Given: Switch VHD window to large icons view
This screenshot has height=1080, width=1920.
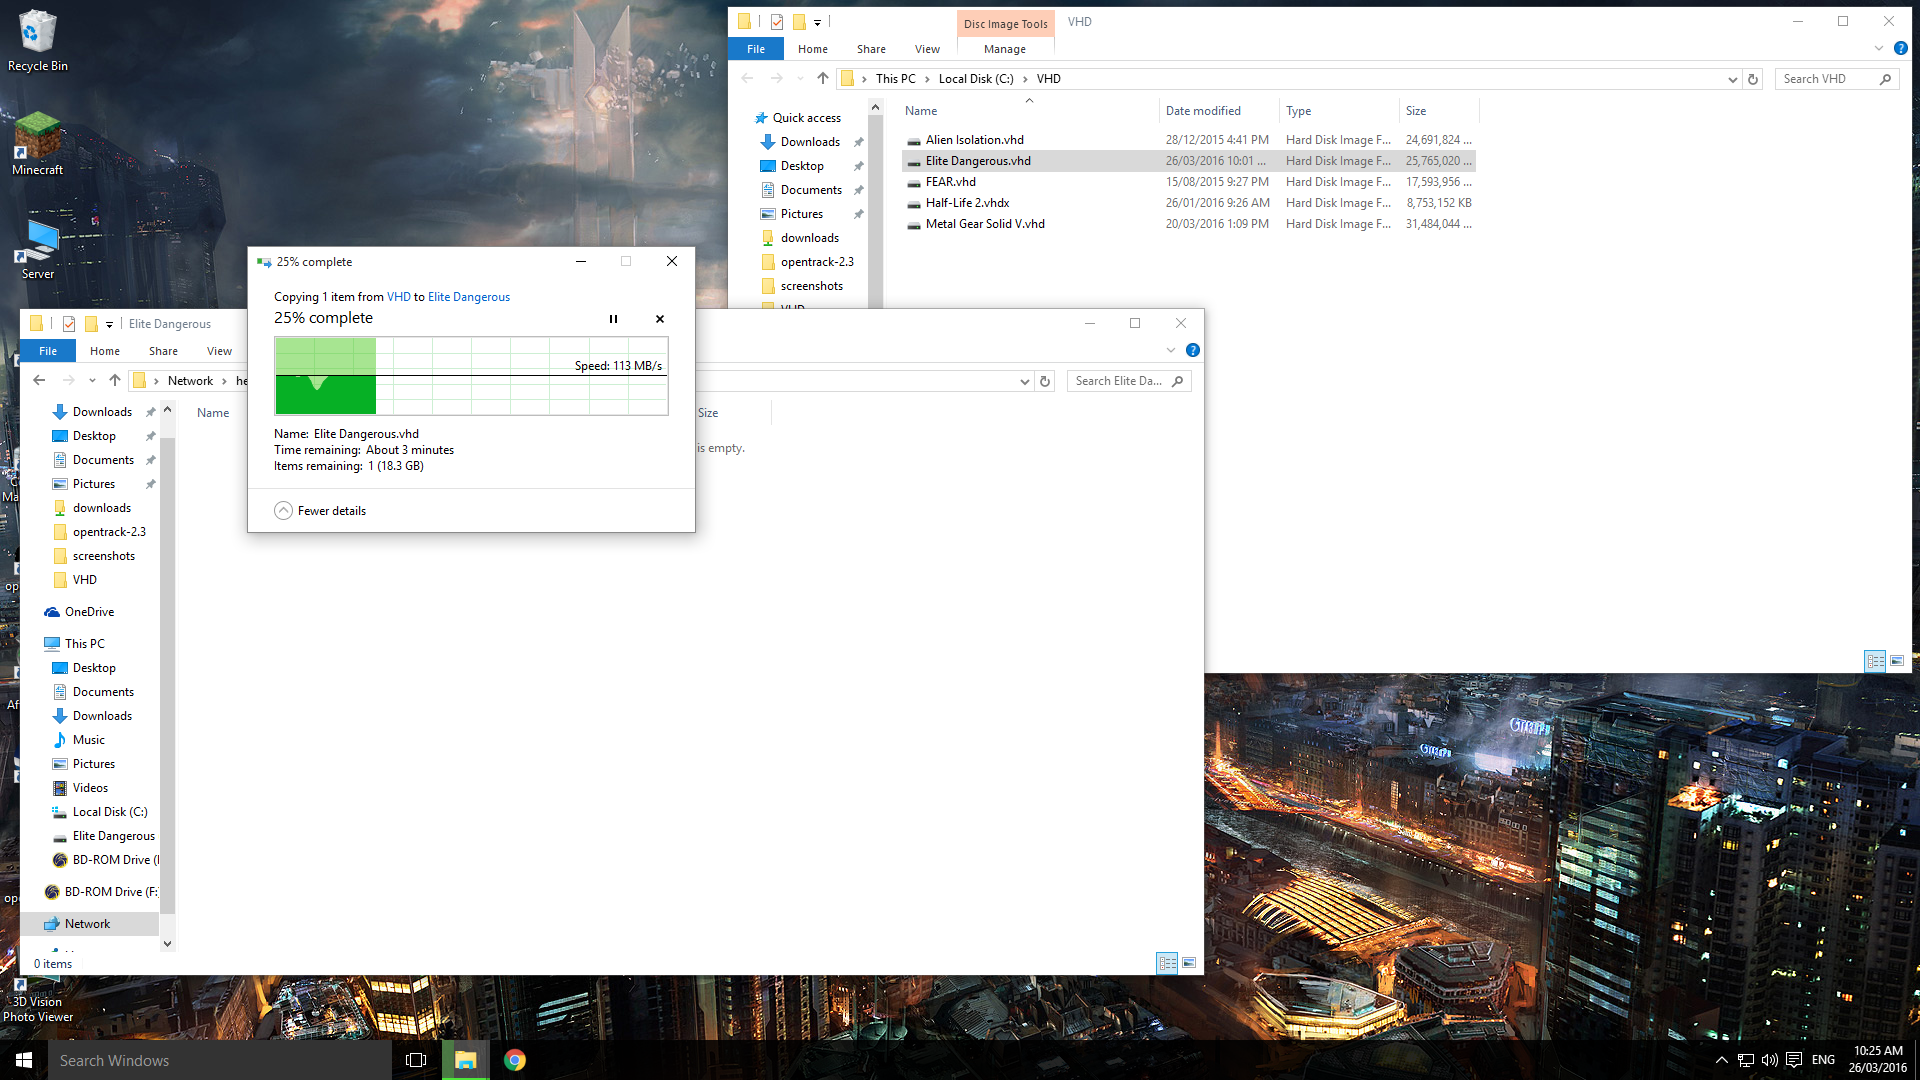Looking at the screenshot, I should [x=1897, y=661].
